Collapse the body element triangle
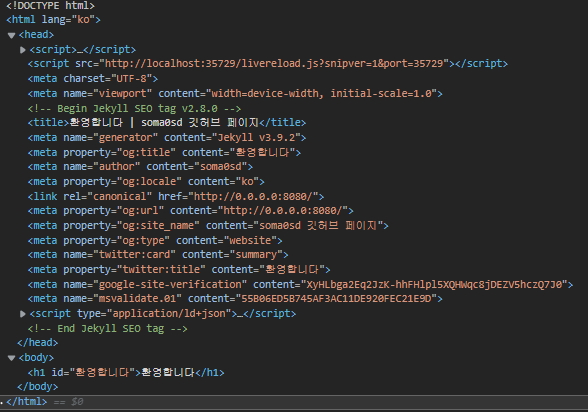The height and width of the screenshot is (412, 588). tap(11, 358)
